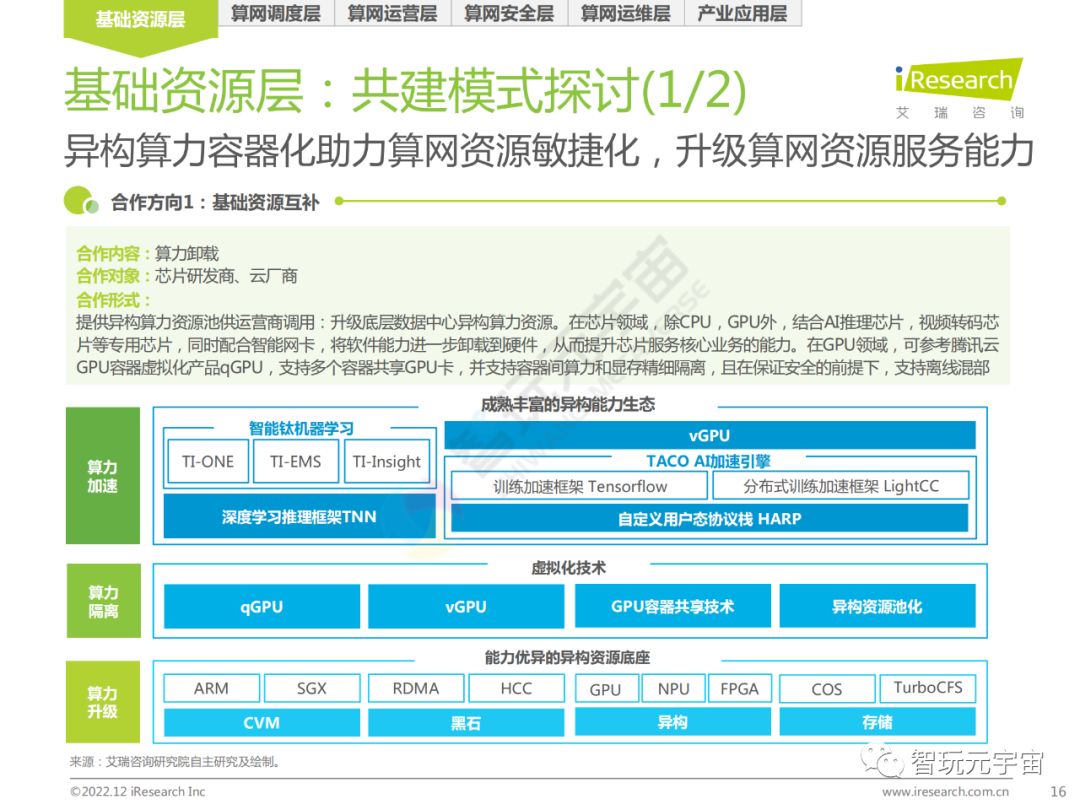Image resolution: width=1080 pixels, height=810 pixels.
Task: Click the TACO AI加速引擎 heading
Action: [708, 461]
